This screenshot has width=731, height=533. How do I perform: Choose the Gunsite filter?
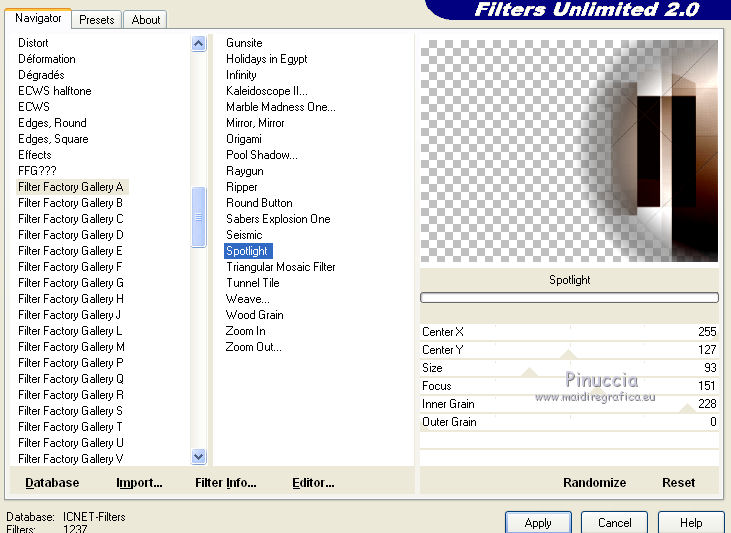point(244,43)
